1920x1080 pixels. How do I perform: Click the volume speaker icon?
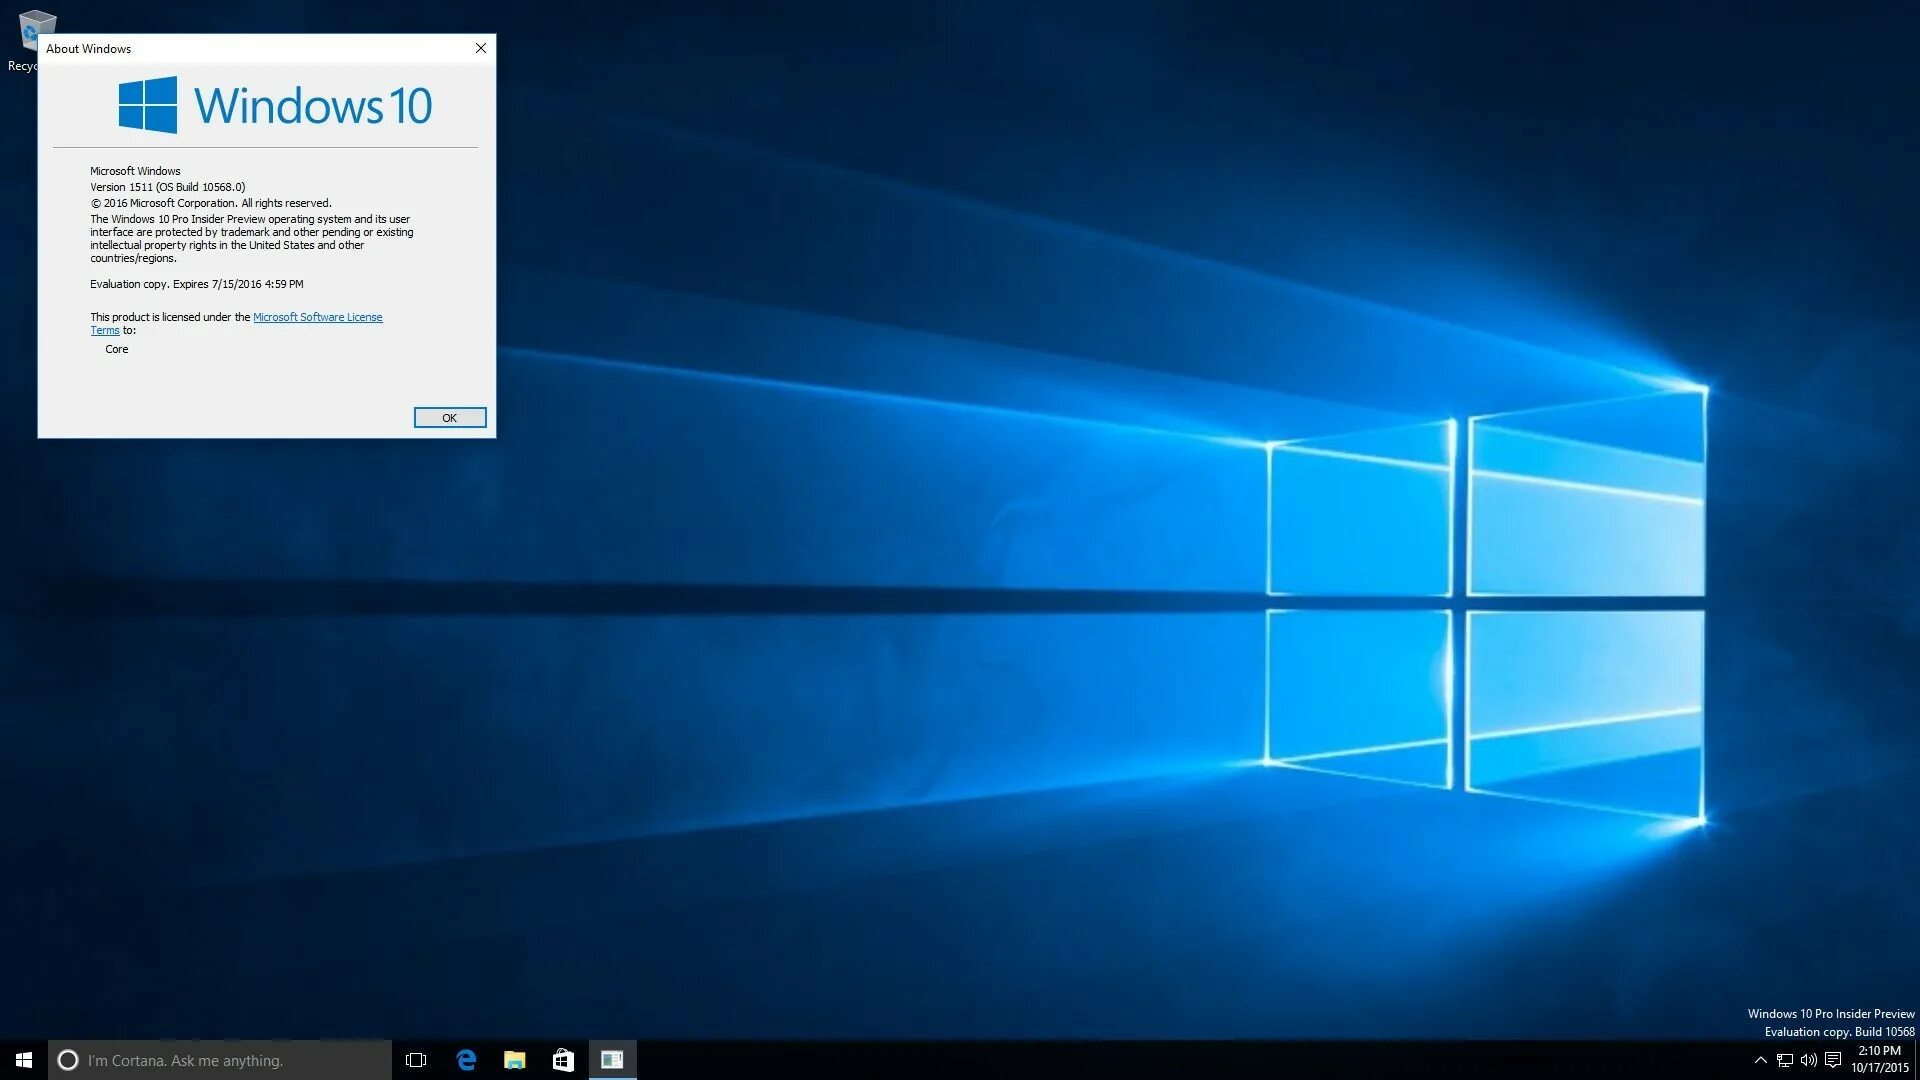coord(1808,1060)
